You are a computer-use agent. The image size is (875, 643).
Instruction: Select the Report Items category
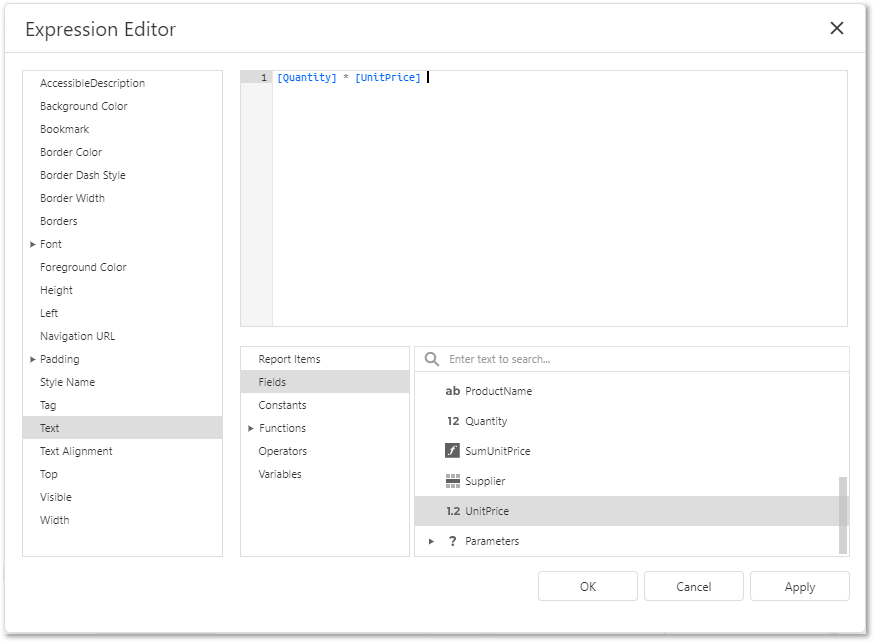pos(289,359)
